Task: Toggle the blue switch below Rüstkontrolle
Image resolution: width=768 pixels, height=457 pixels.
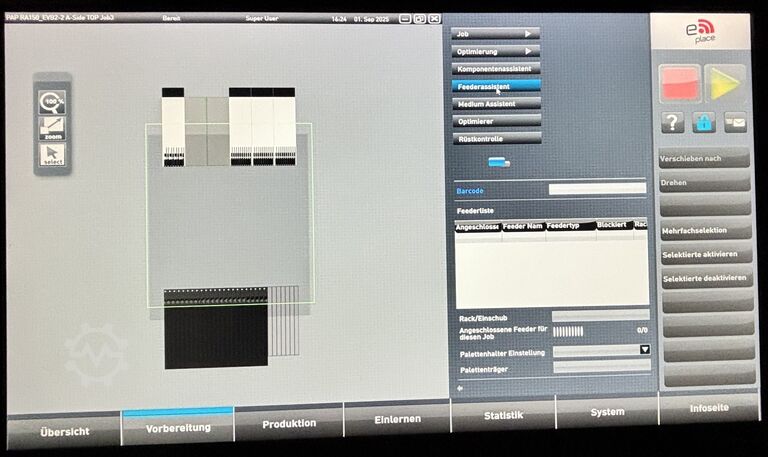Action: [x=498, y=162]
